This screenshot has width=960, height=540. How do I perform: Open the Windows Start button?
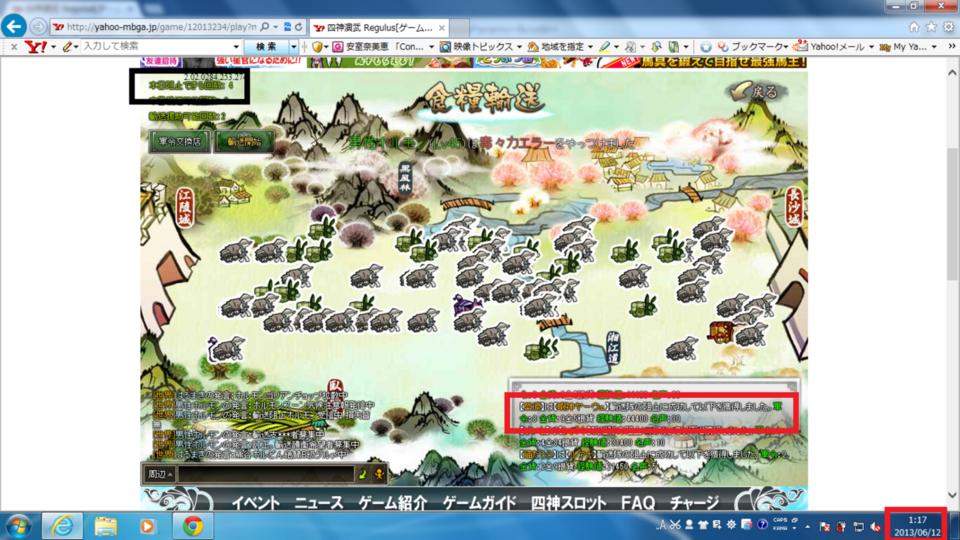pyautogui.click(x=18, y=526)
